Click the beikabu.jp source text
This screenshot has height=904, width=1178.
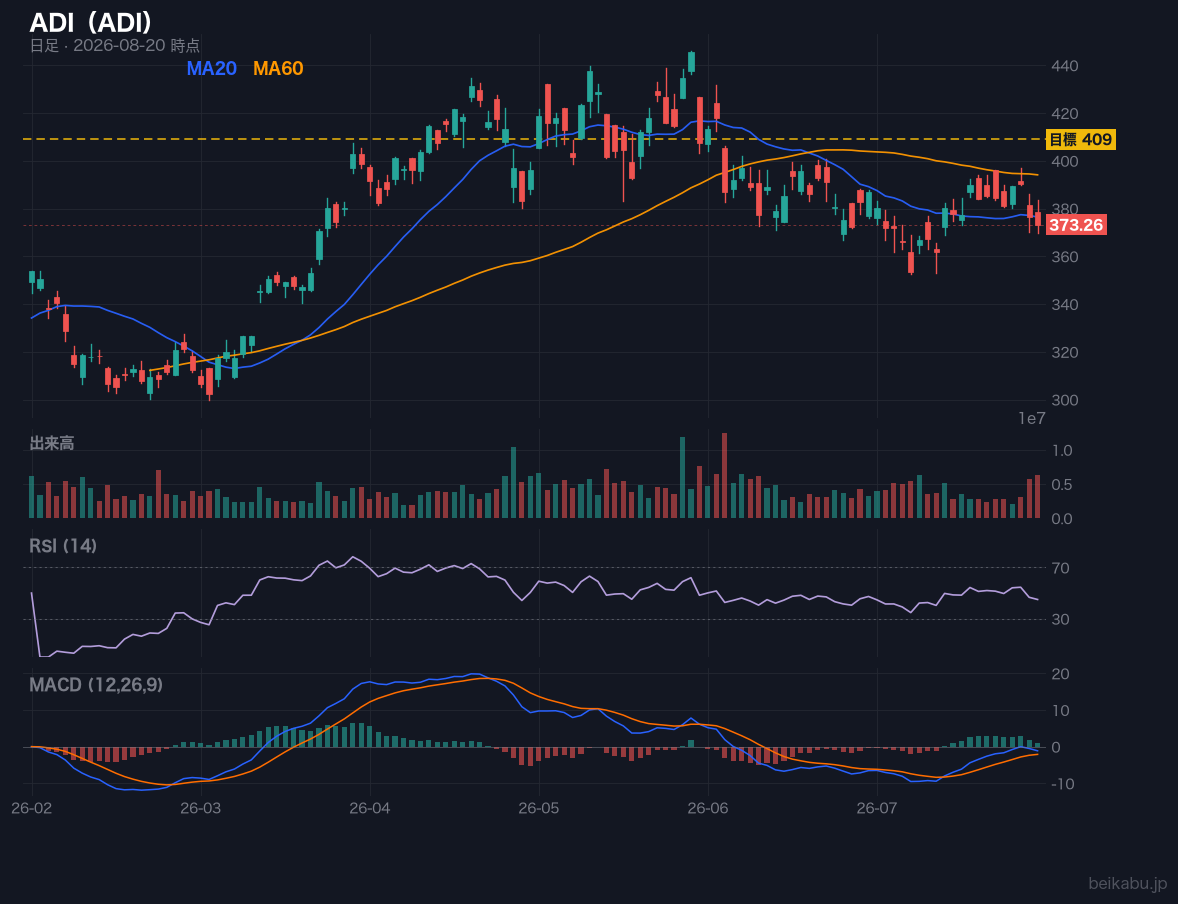click(x=1128, y=884)
